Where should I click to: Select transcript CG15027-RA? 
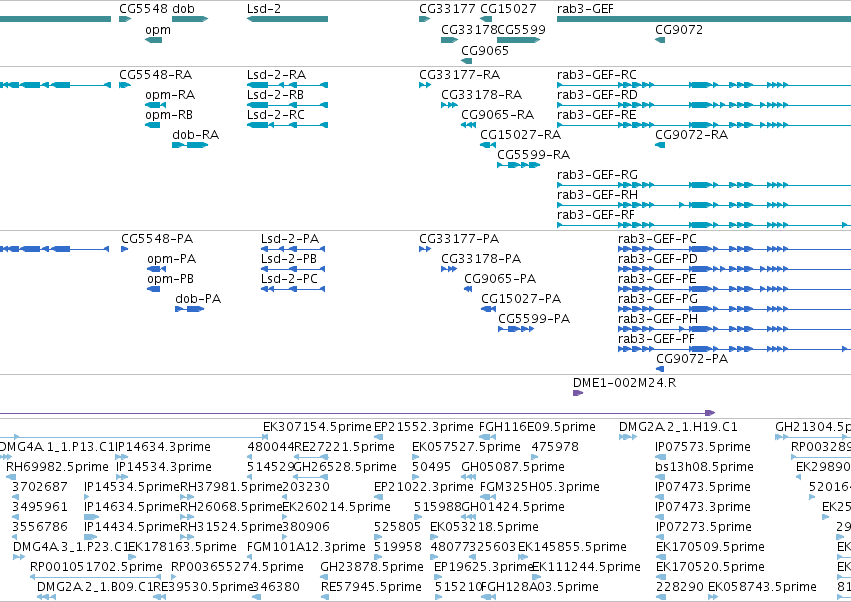[x=488, y=145]
